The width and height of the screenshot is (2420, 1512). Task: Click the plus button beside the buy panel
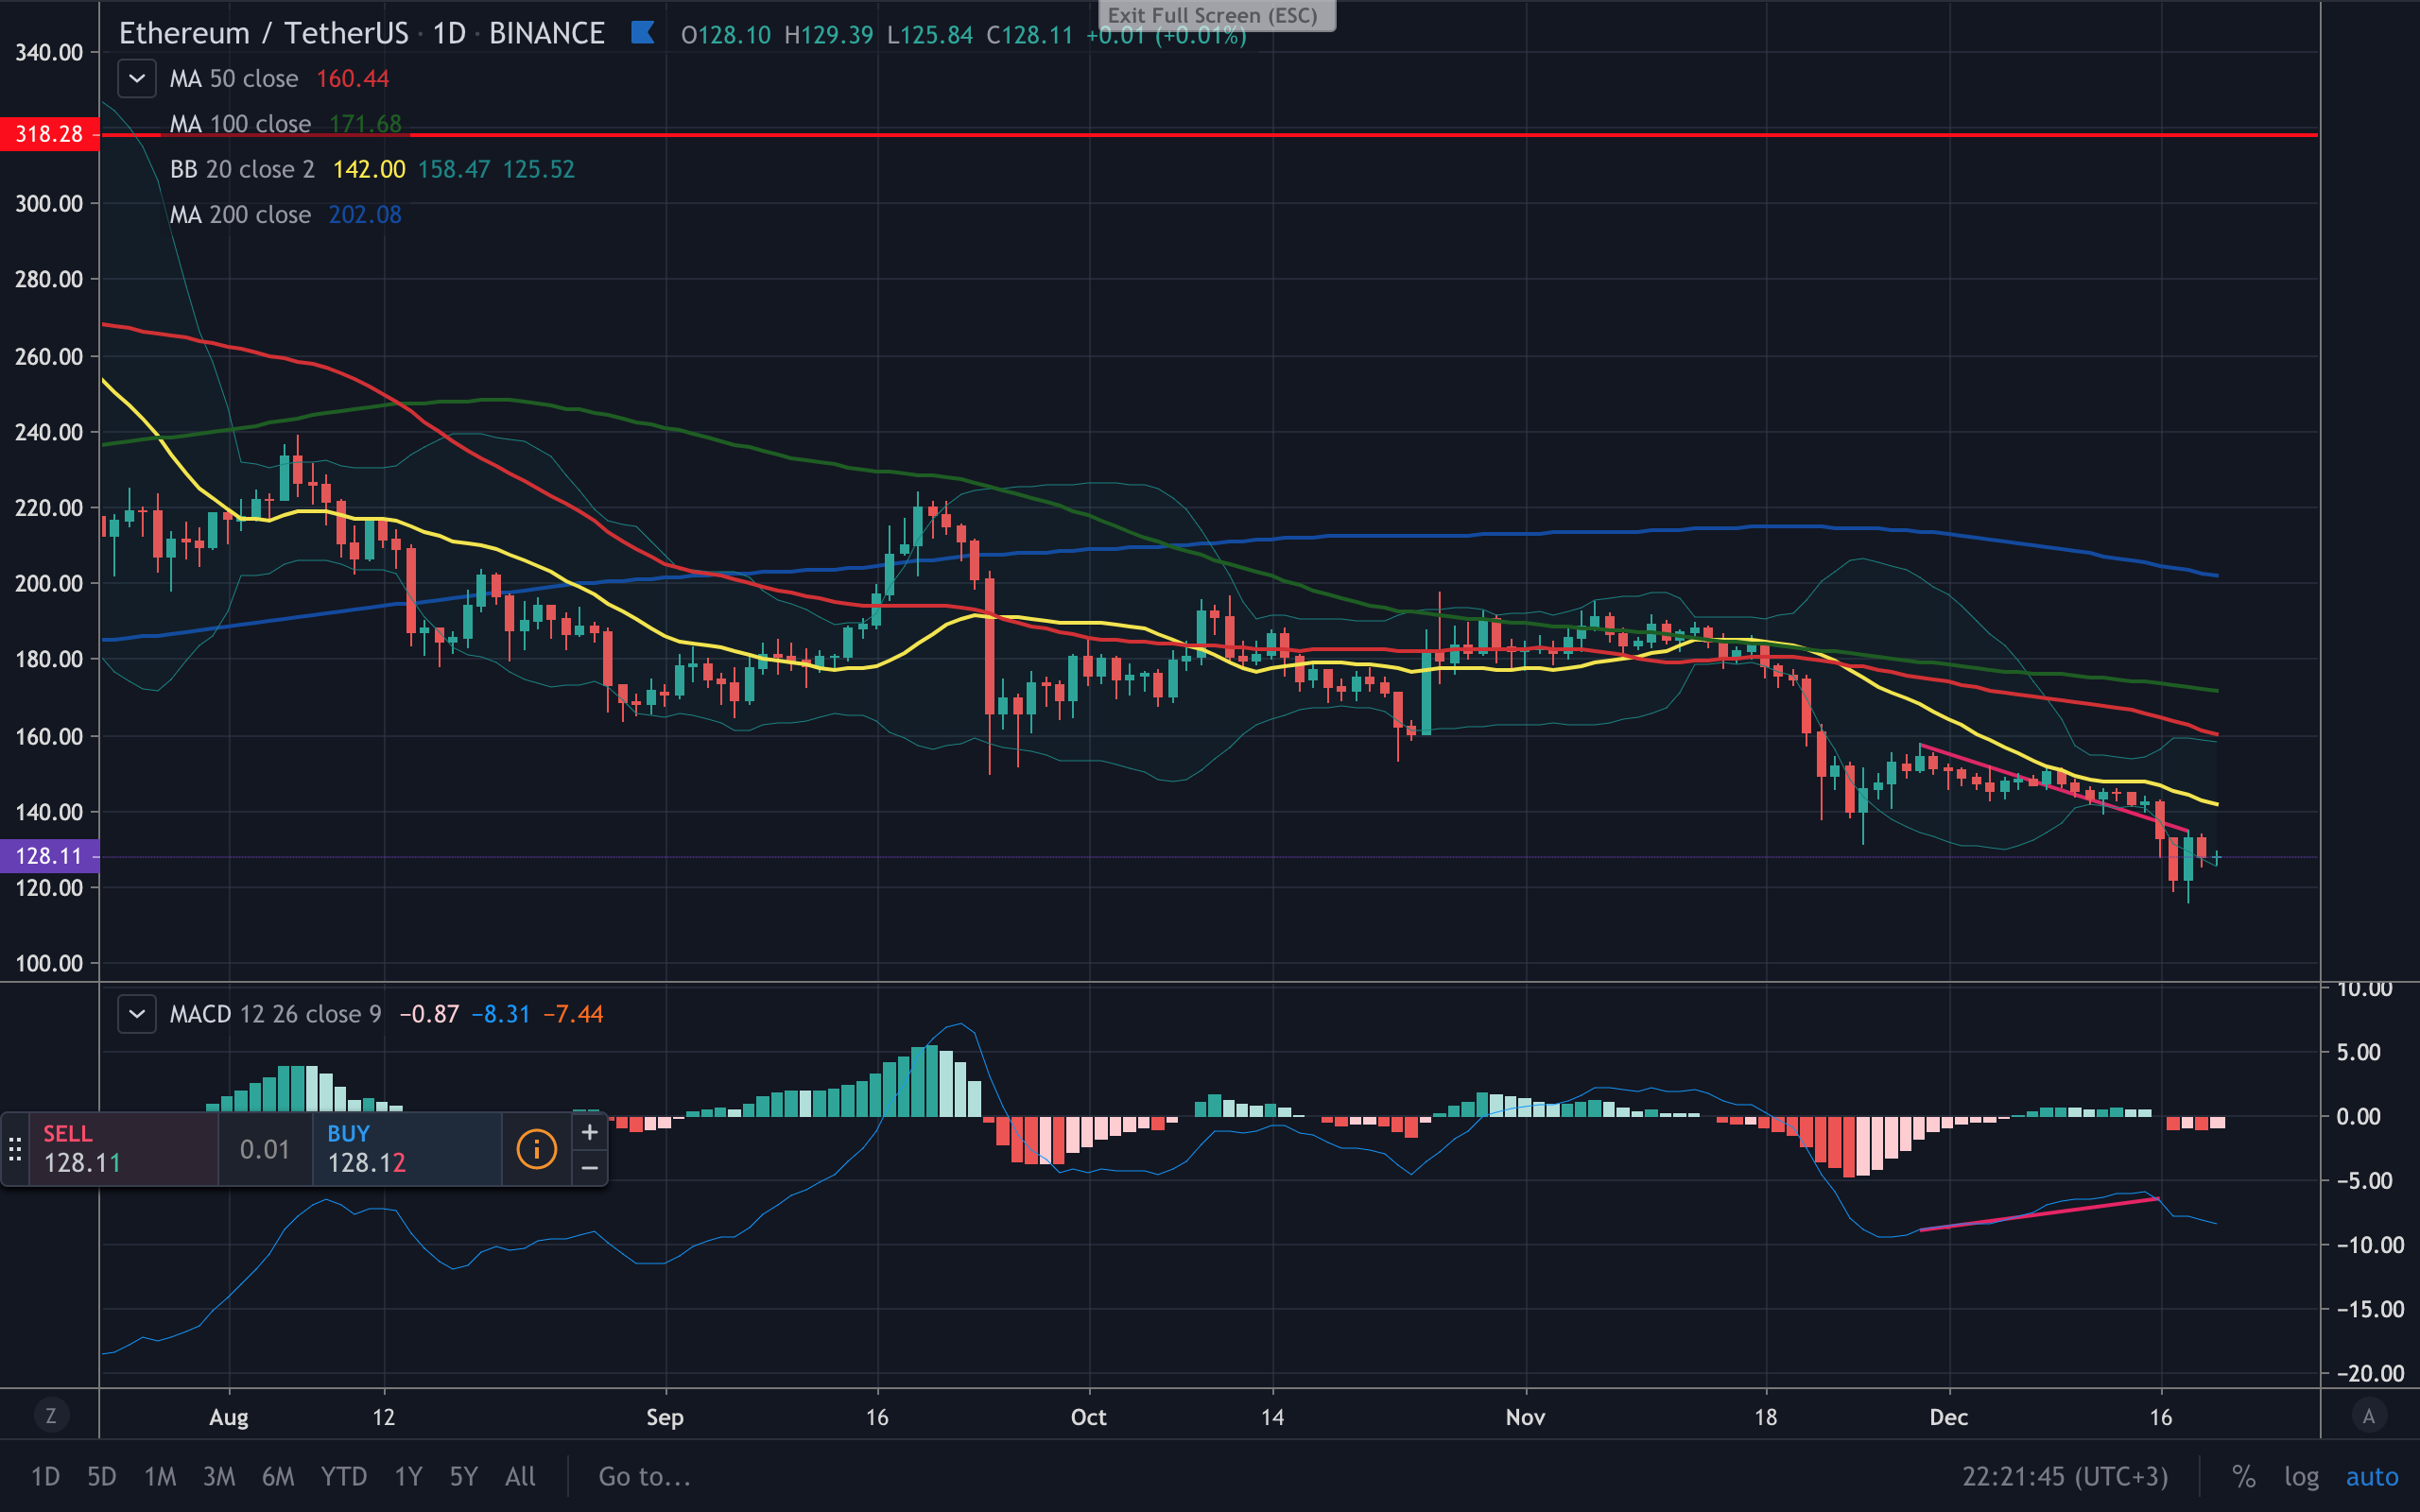tap(590, 1132)
